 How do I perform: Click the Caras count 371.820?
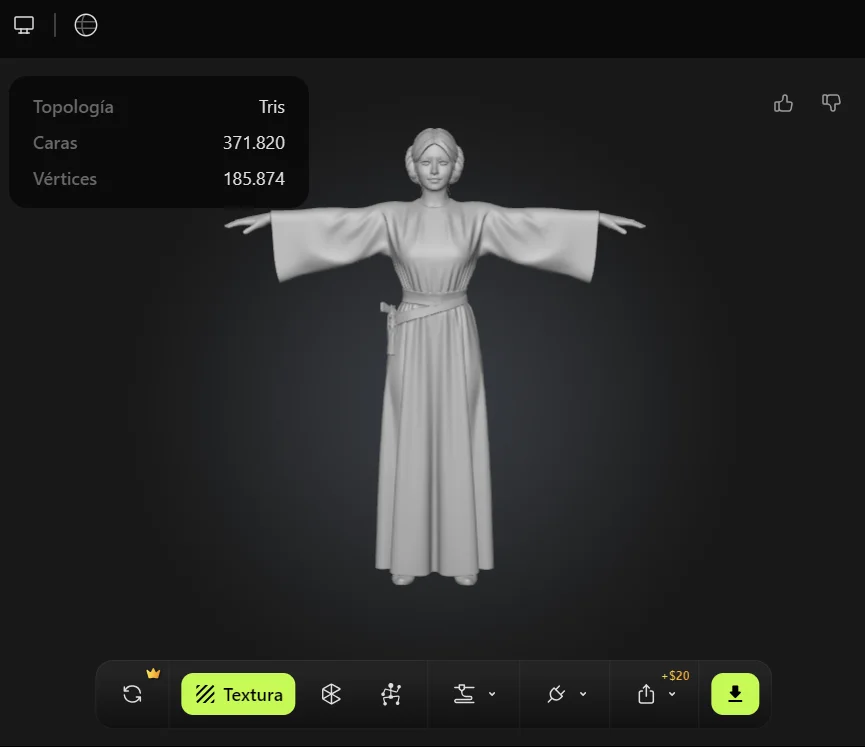click(253, 143)
